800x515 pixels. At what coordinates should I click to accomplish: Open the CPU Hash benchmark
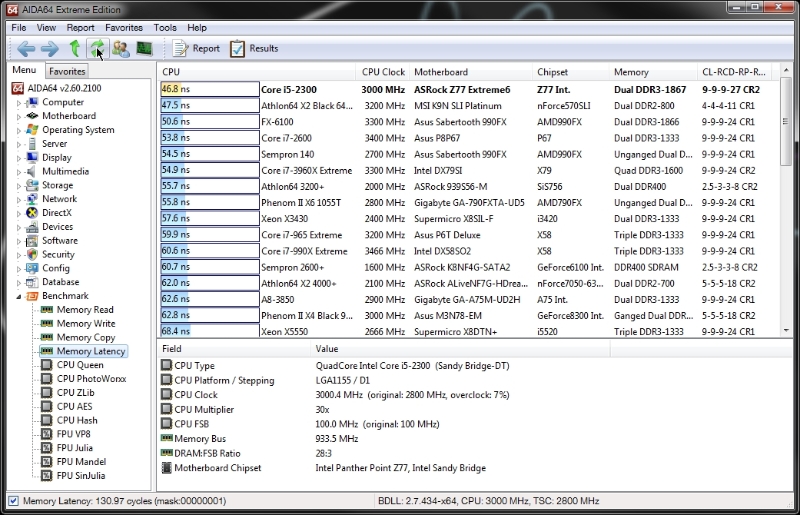[x=77, y=420]
